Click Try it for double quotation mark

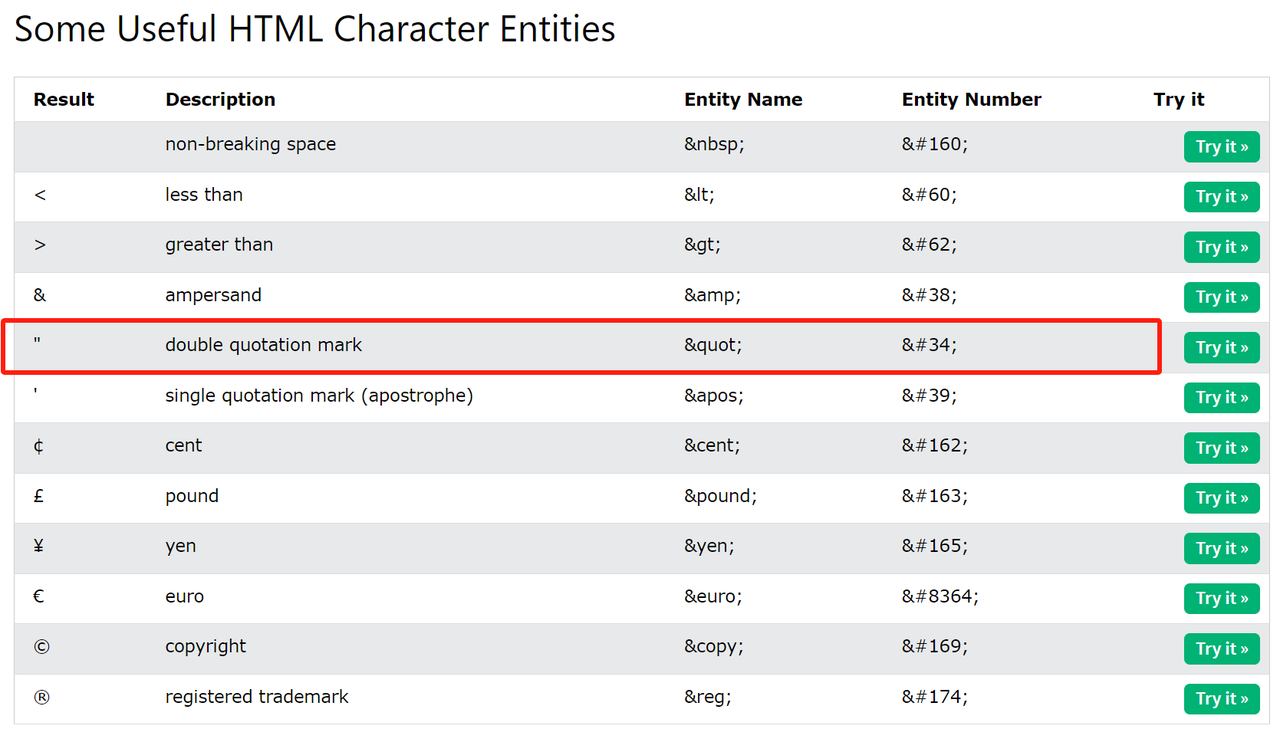(1221, 348)
